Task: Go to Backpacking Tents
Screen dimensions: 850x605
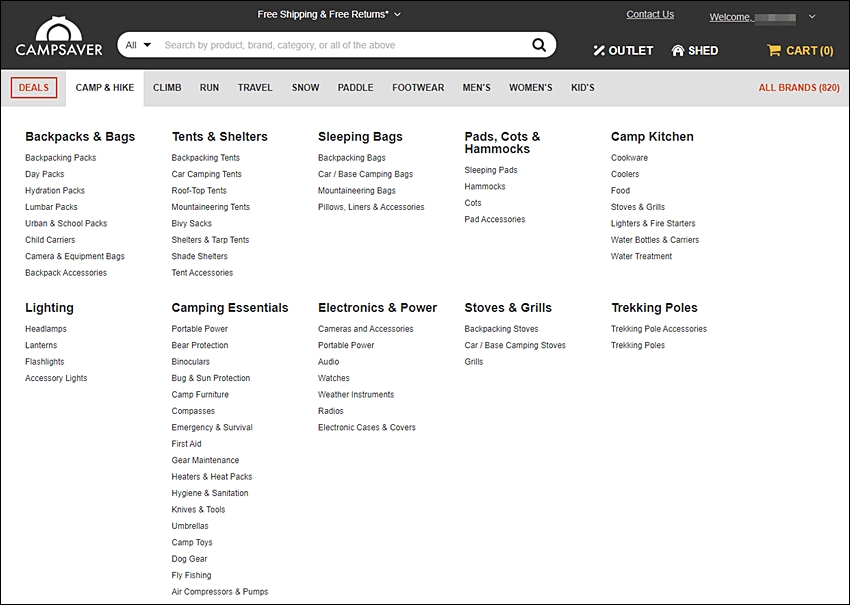Action: [205, 158]
